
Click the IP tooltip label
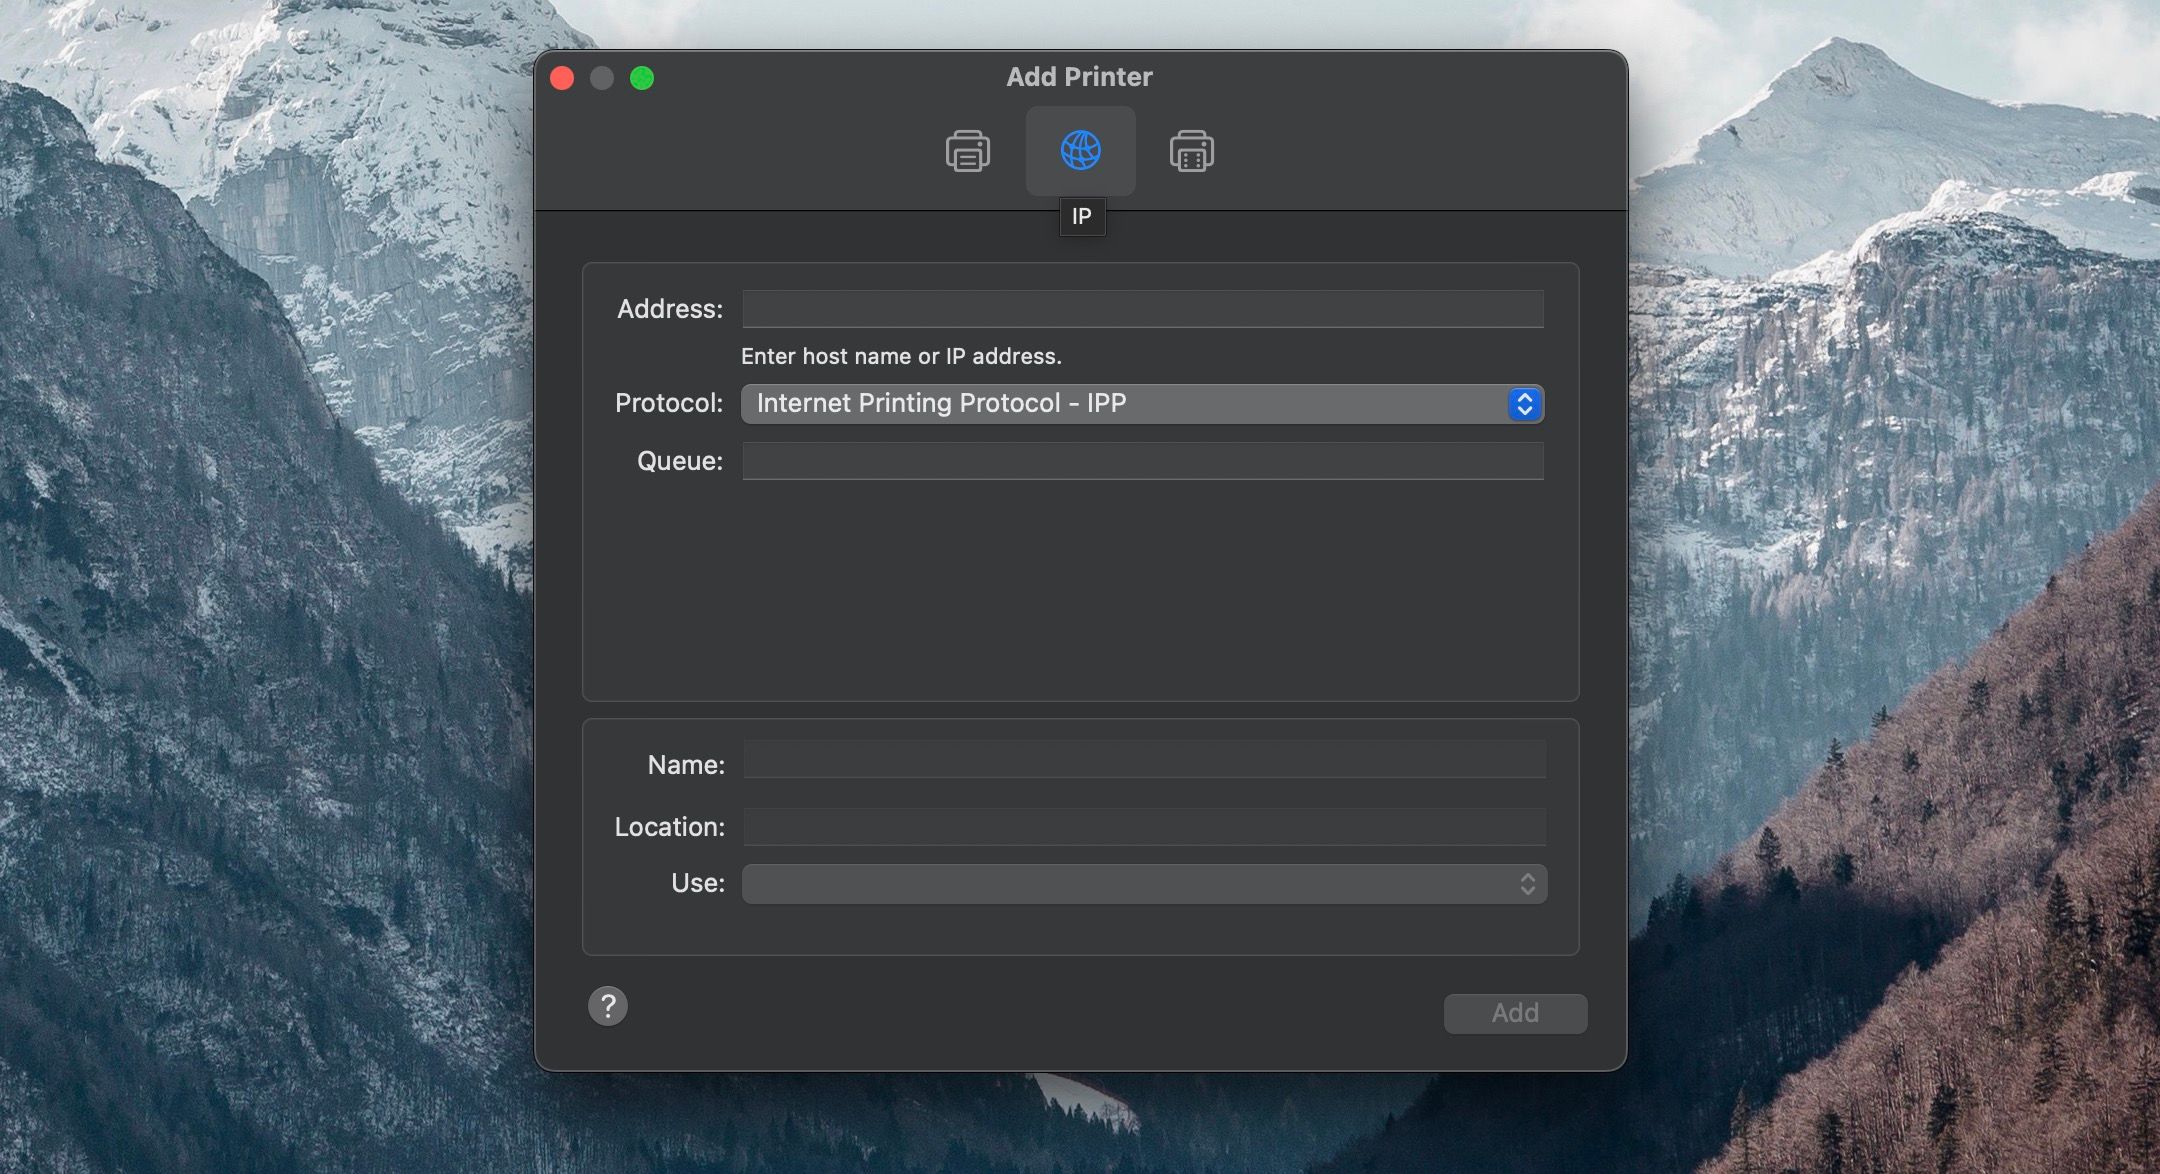tap(1081, 217)
